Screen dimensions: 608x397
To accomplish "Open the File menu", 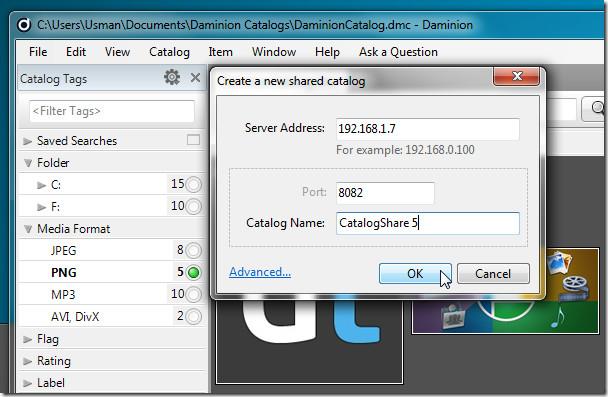I will tap(38, 52).
